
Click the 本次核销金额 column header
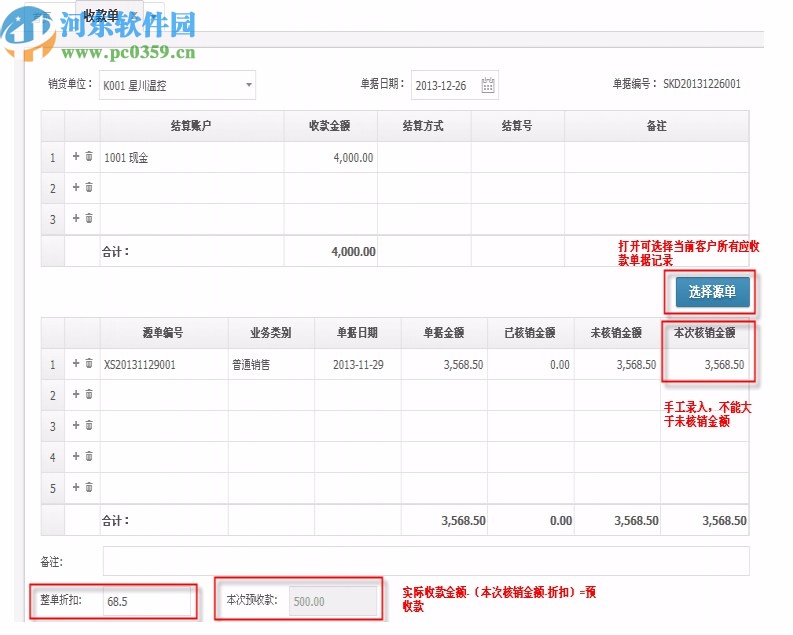point(704,333)
